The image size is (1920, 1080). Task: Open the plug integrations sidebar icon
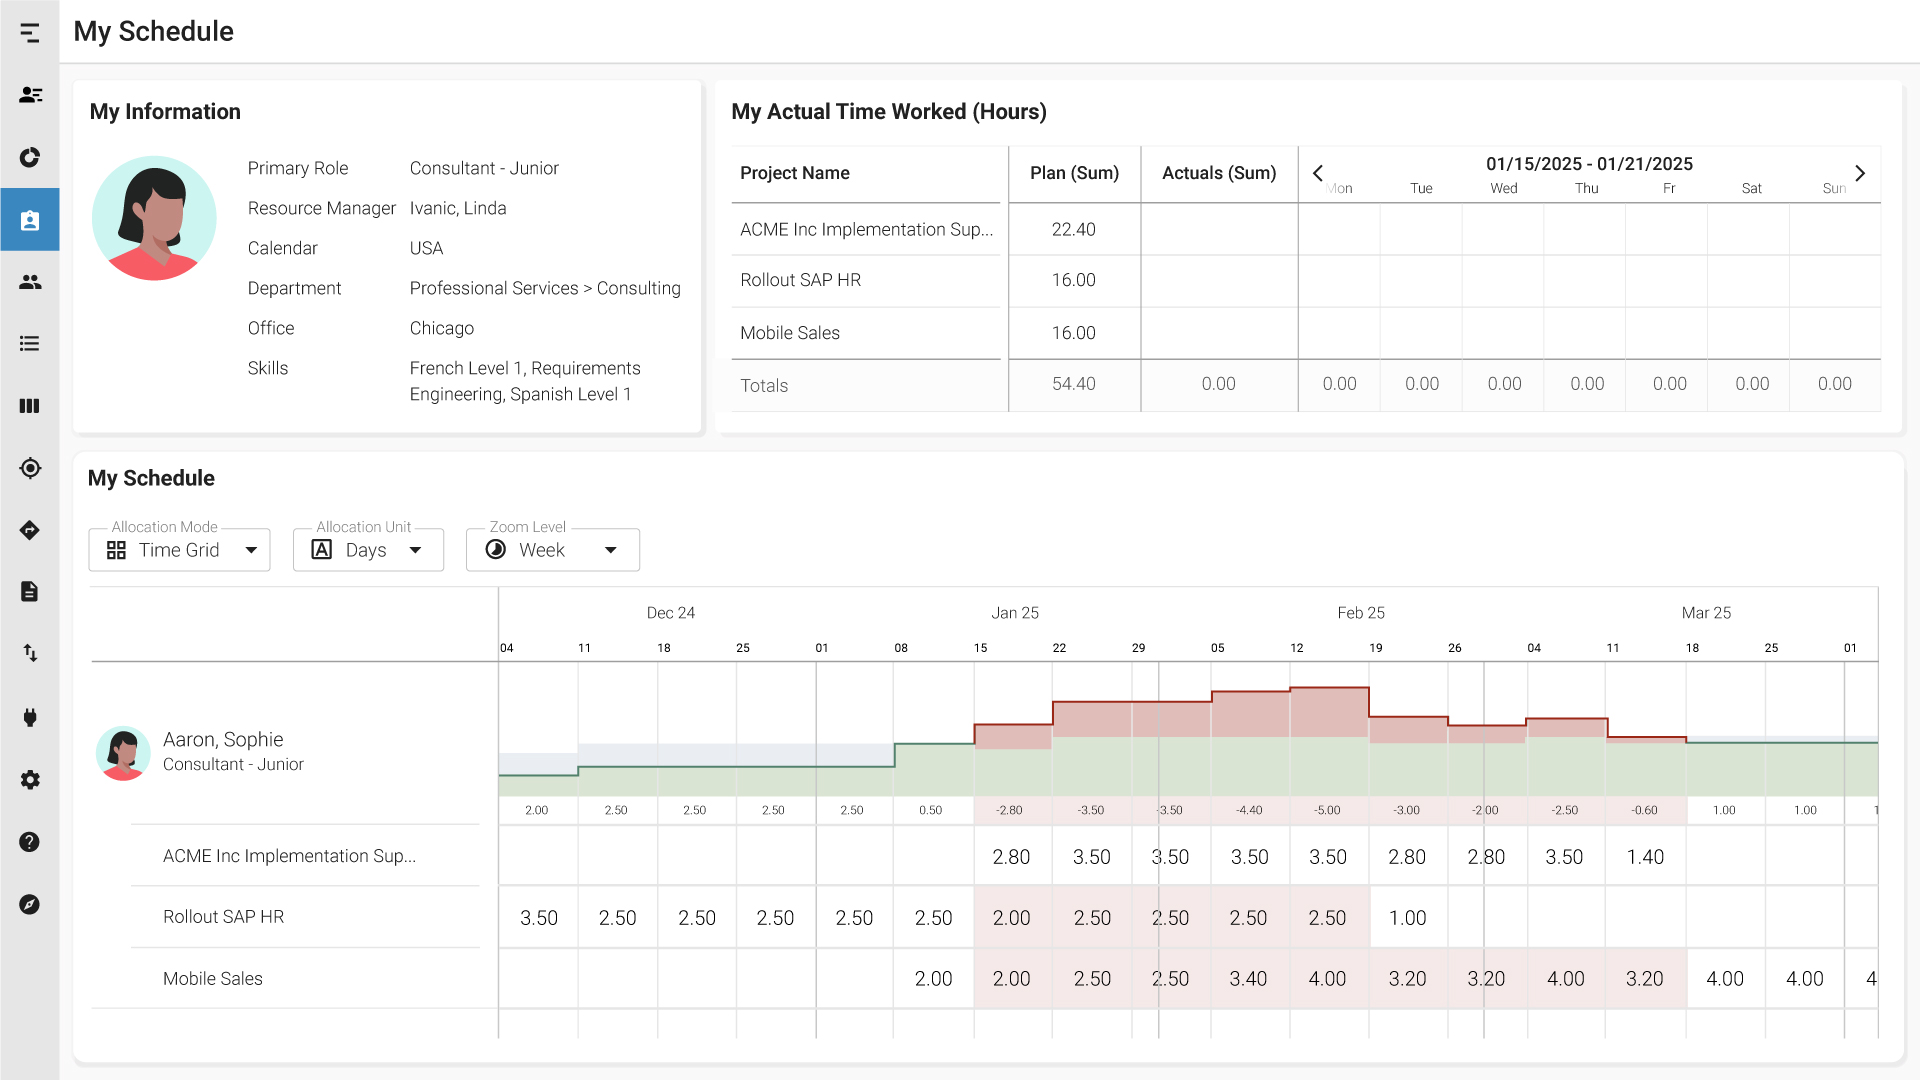coord(30,717)
